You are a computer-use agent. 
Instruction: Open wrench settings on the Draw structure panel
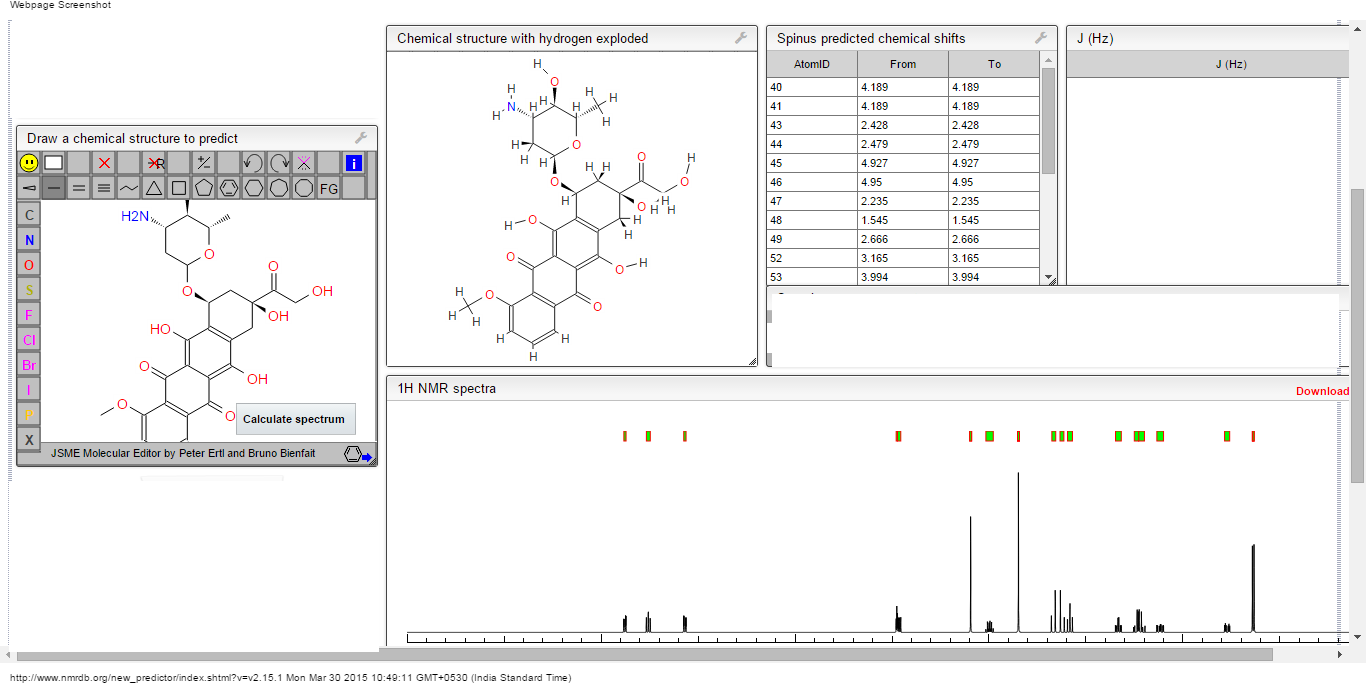pos(361,138)
